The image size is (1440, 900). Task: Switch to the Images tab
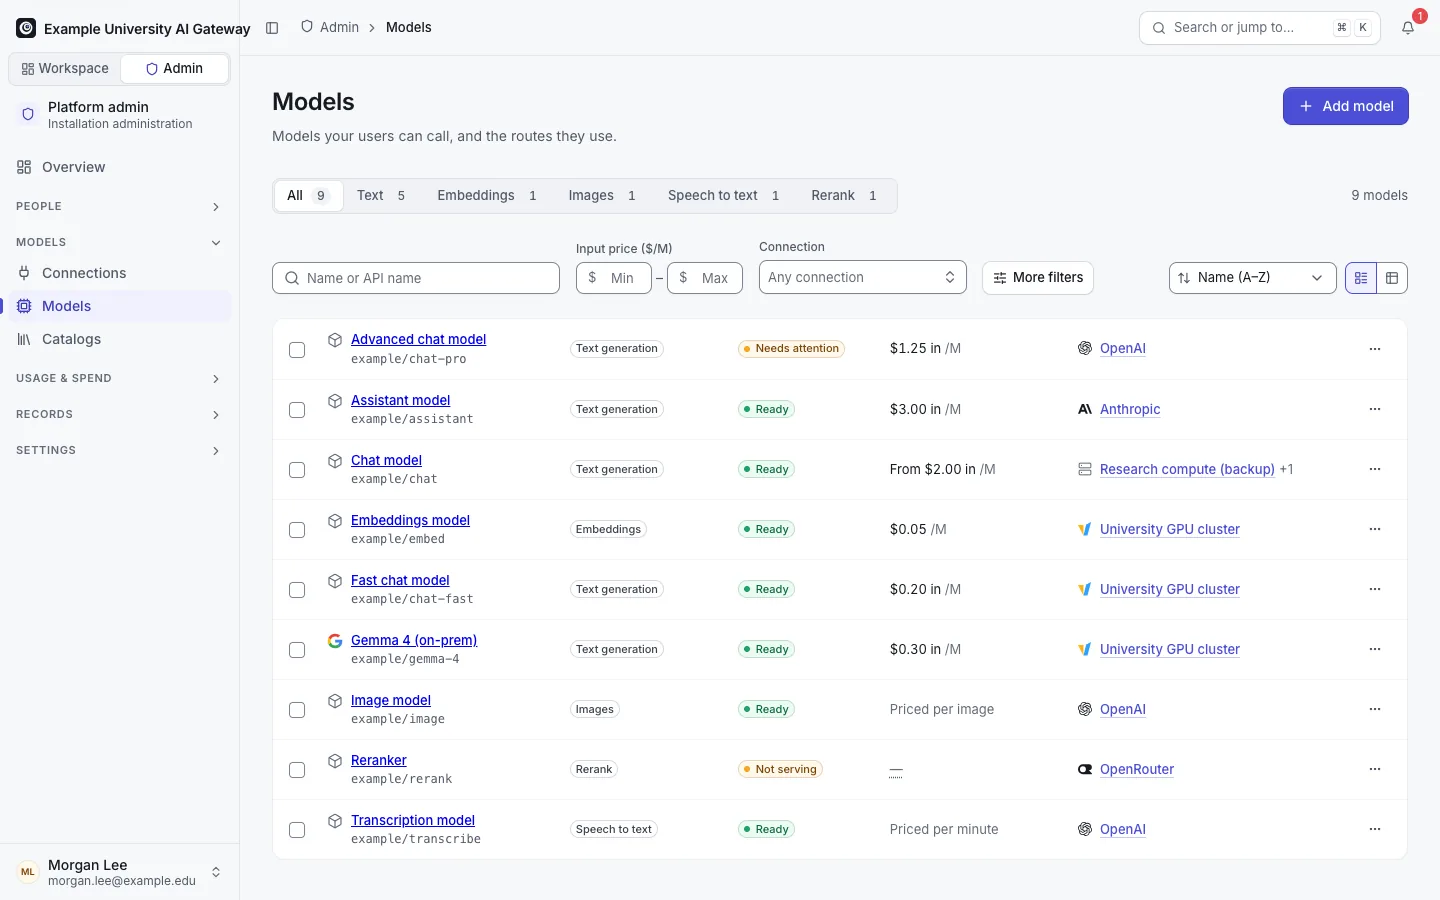pyautogui.click(x=602, y=196)
